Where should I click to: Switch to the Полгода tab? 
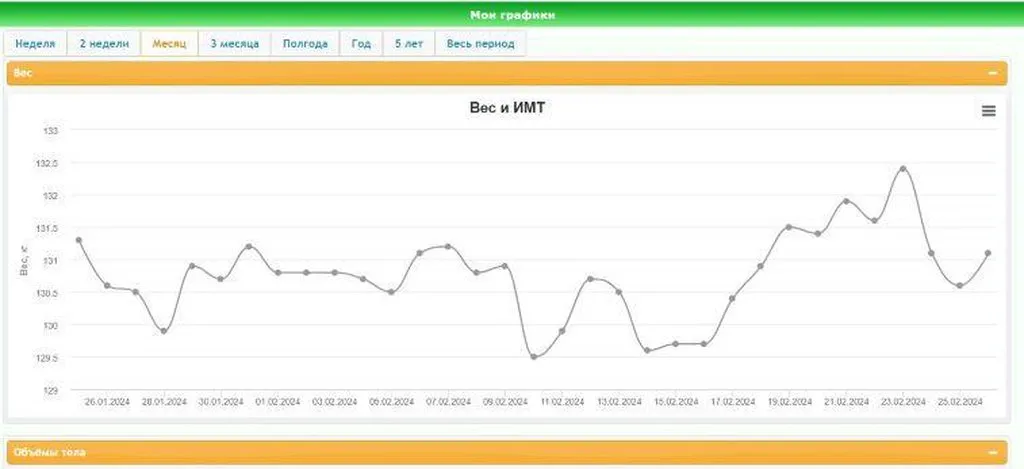(305, 44)
